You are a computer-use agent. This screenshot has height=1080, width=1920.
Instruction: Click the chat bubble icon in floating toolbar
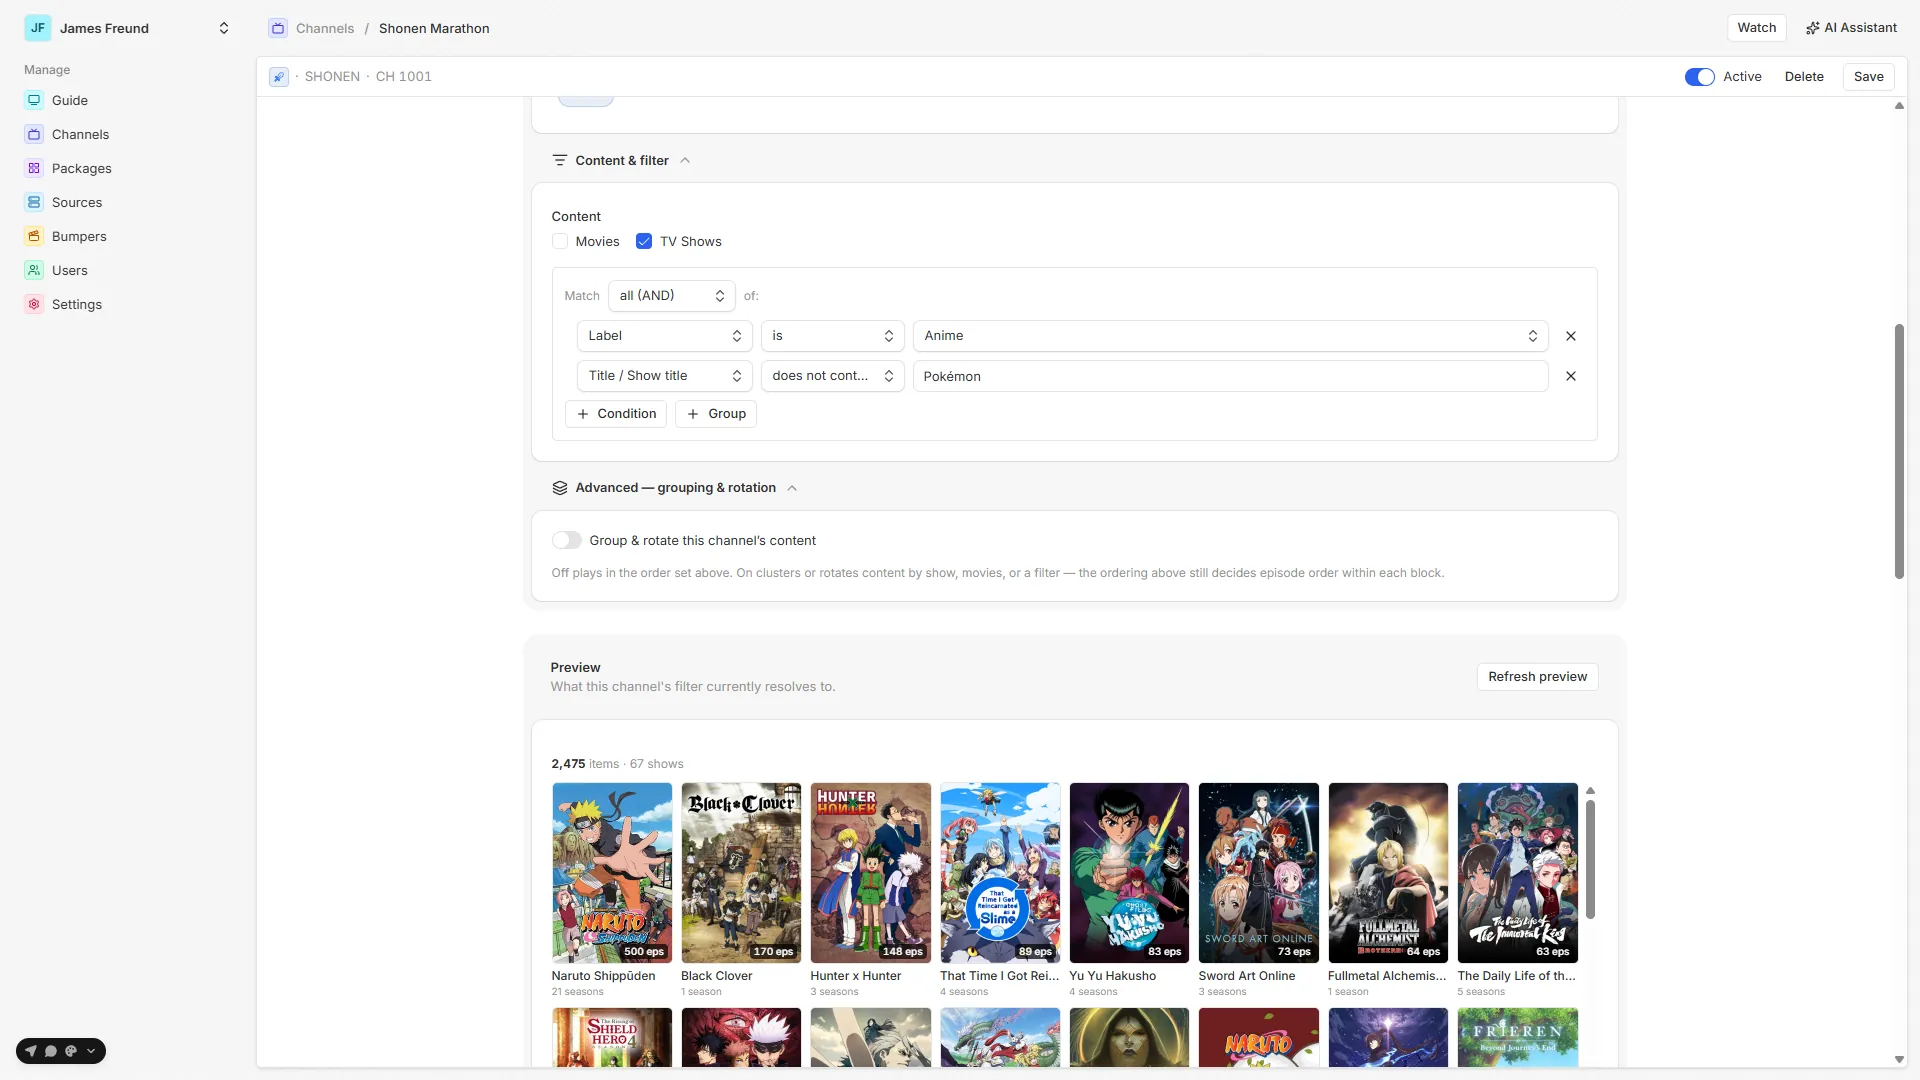[x=51, y=1051]
